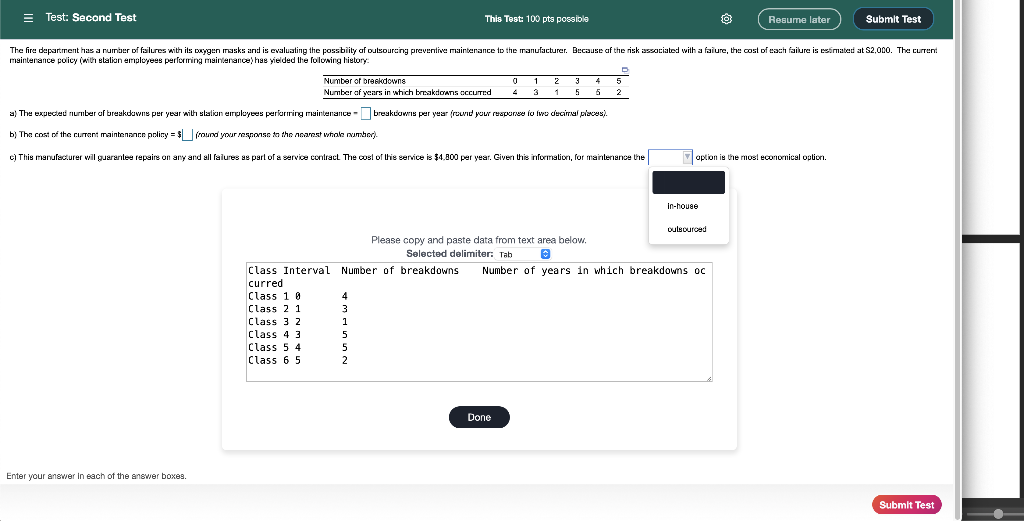Click 'Please copy and paste data' instruction text
This screenshot has width=1024, height=521.
(x=479, y=240)
